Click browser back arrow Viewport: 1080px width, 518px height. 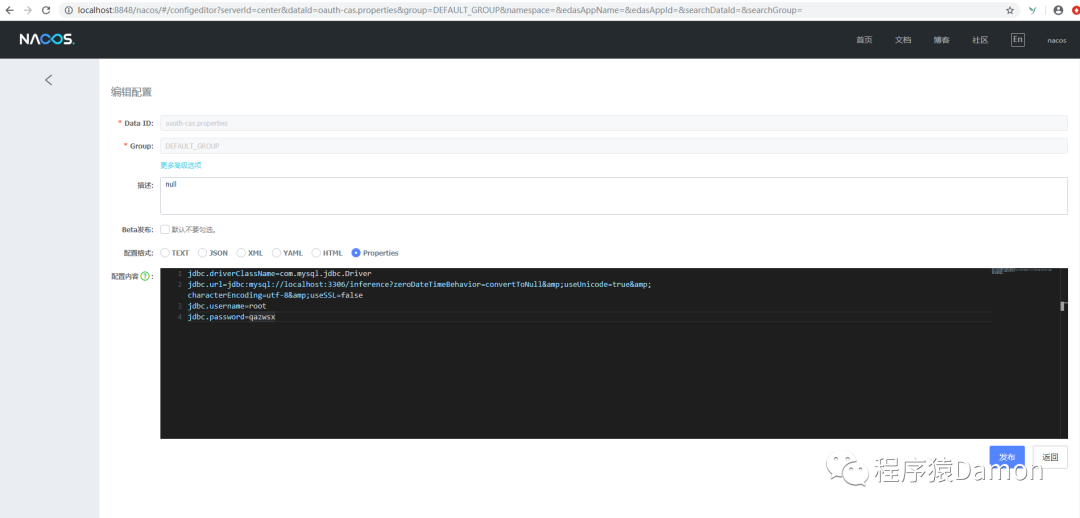pyautogui.click(x=10, y=10)
